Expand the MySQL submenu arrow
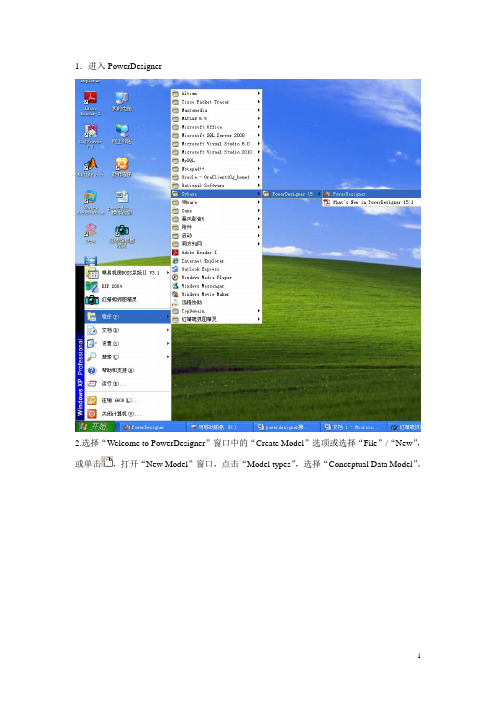Image resolution: width=496 pixels, height=702 pixels. (x=259, y=160)
